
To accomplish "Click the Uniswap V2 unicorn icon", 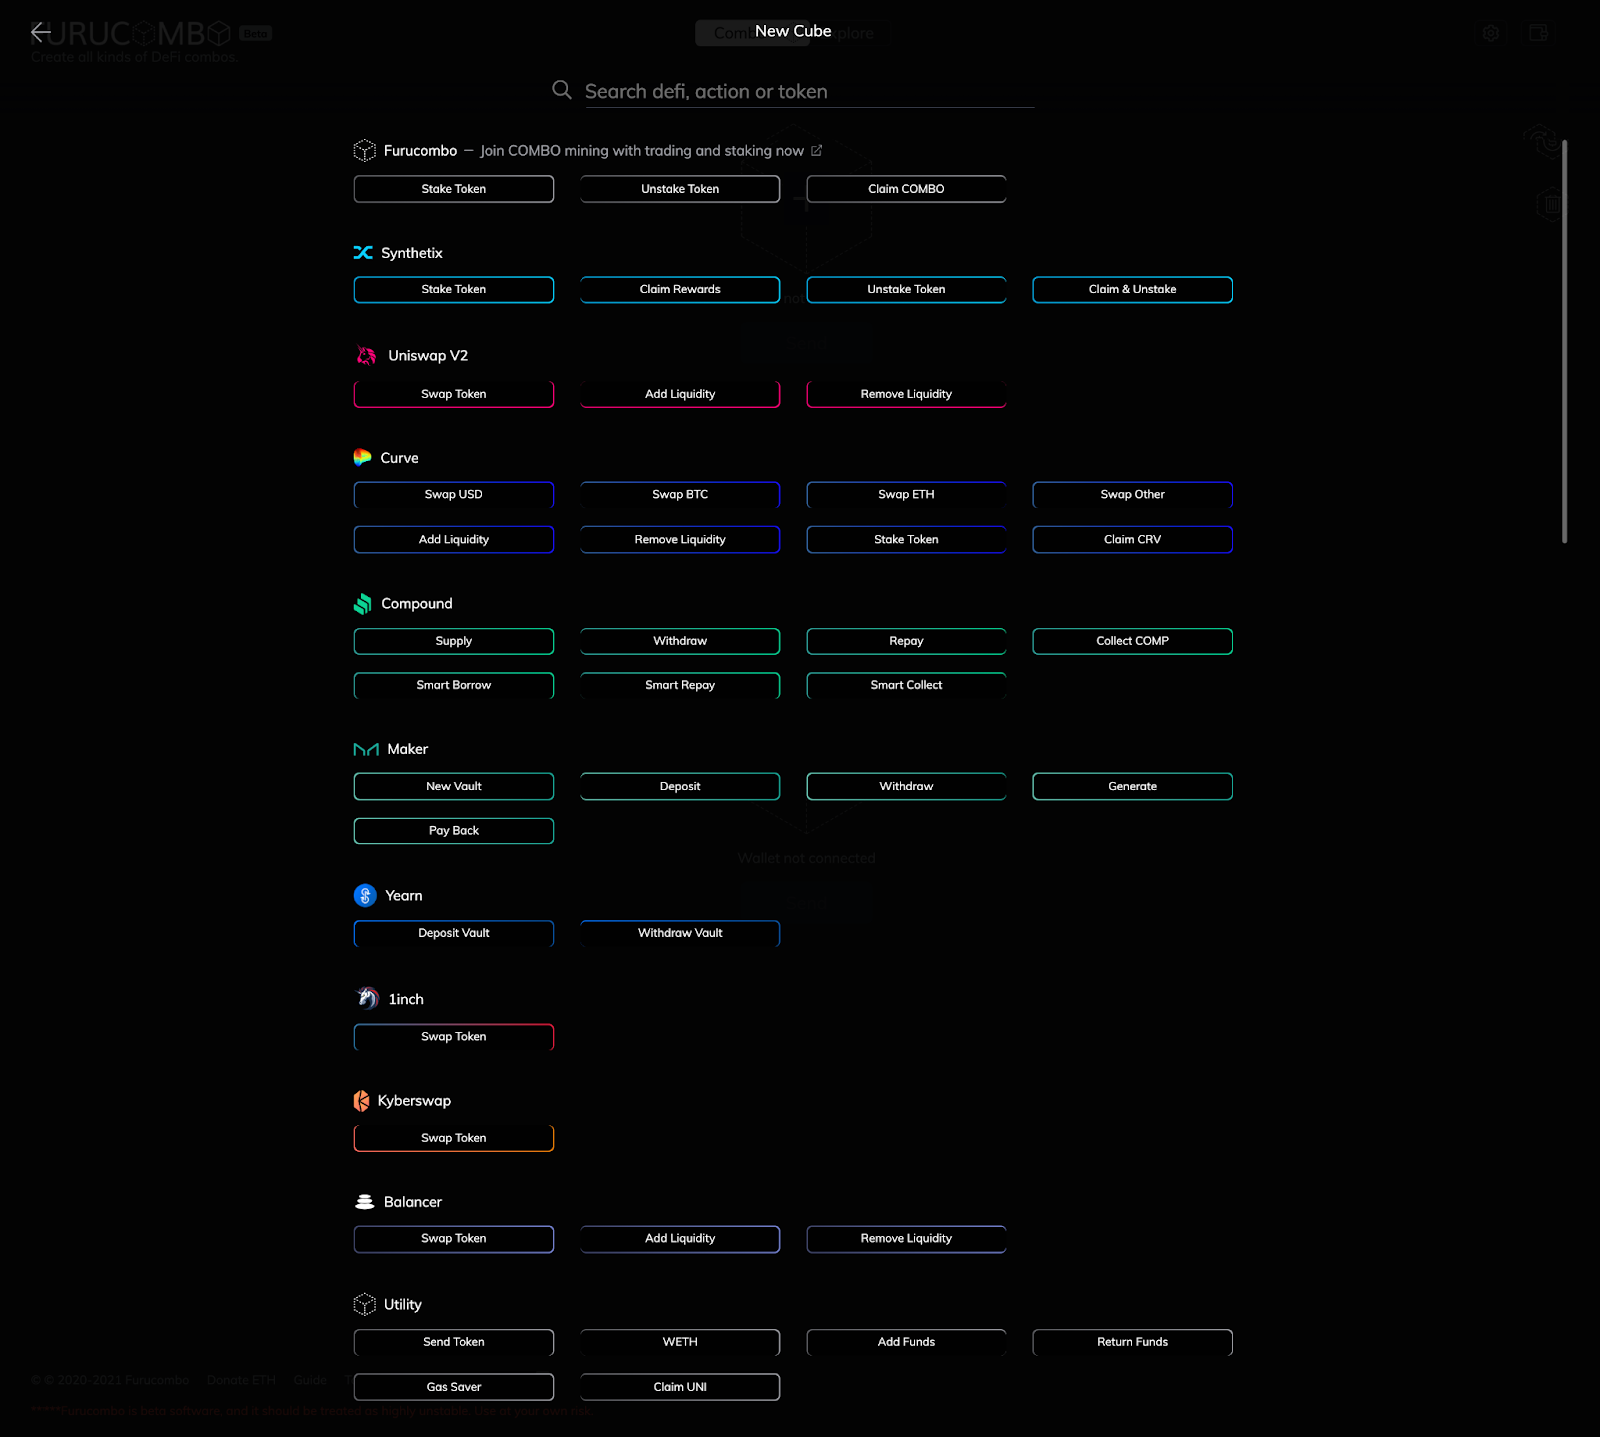I will [x=367, y=356].
